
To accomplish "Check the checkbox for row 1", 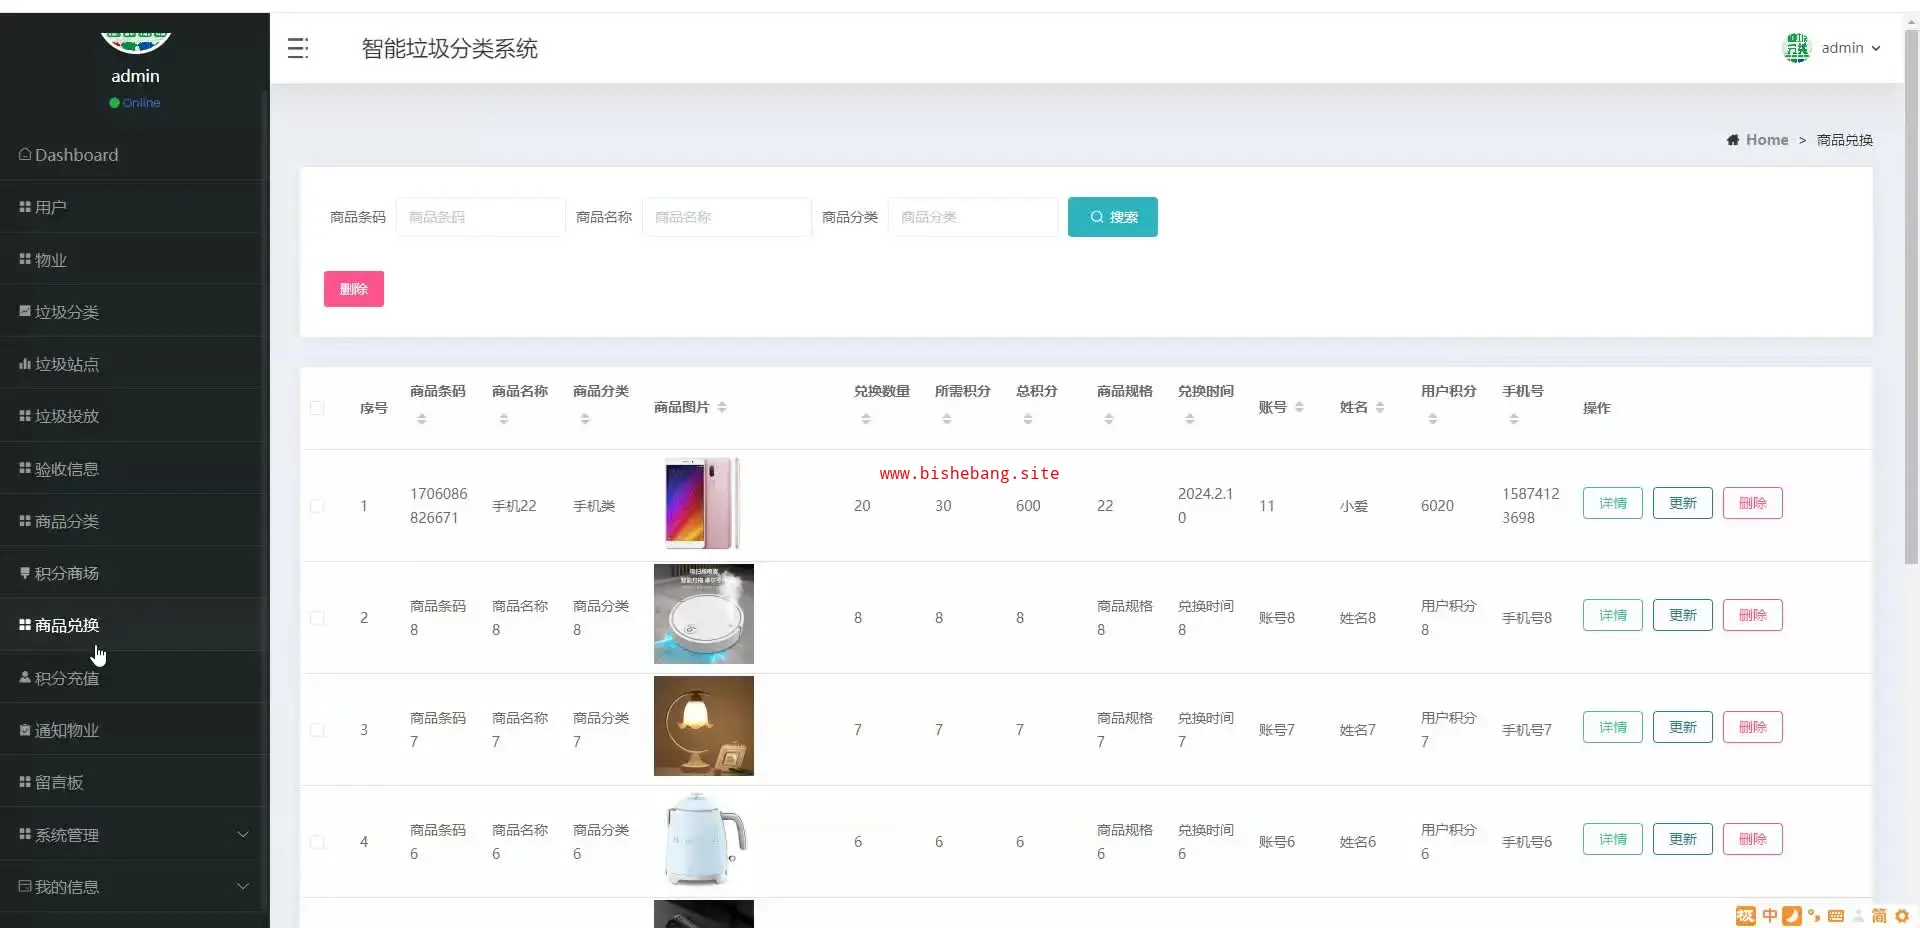I will [x=317, y=506].
